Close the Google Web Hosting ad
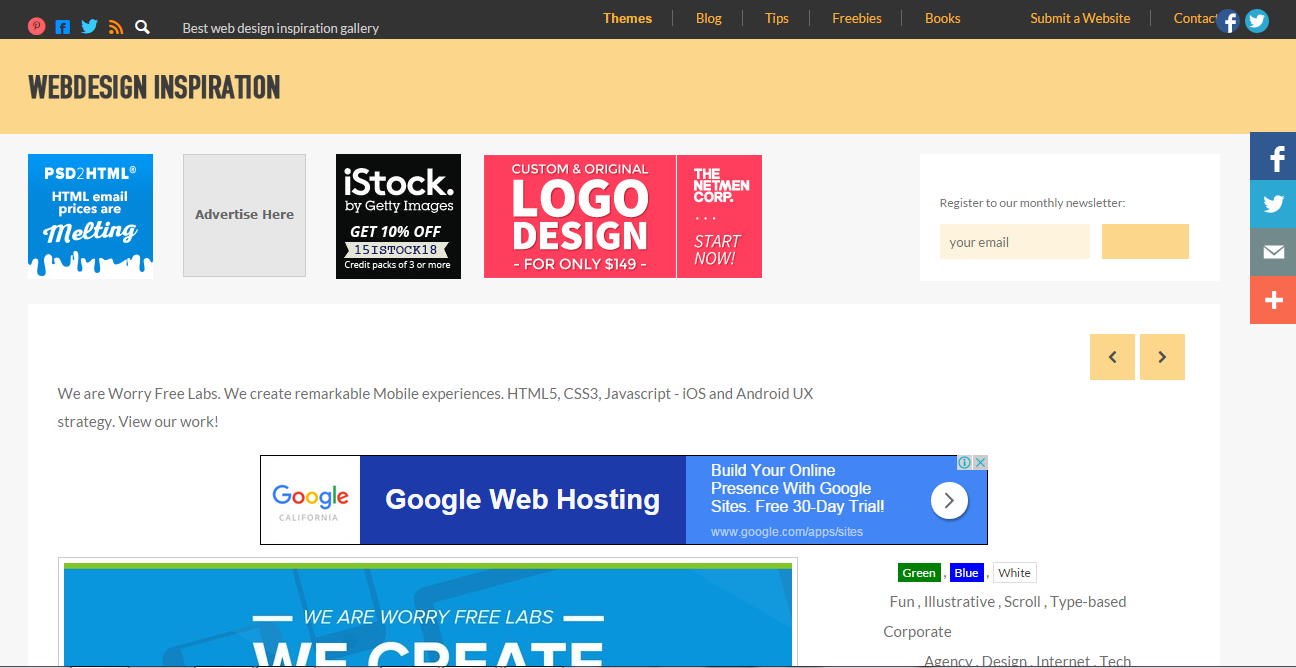Image resolution: width=1296 pixels, height=668 pixels. point(981,462)
